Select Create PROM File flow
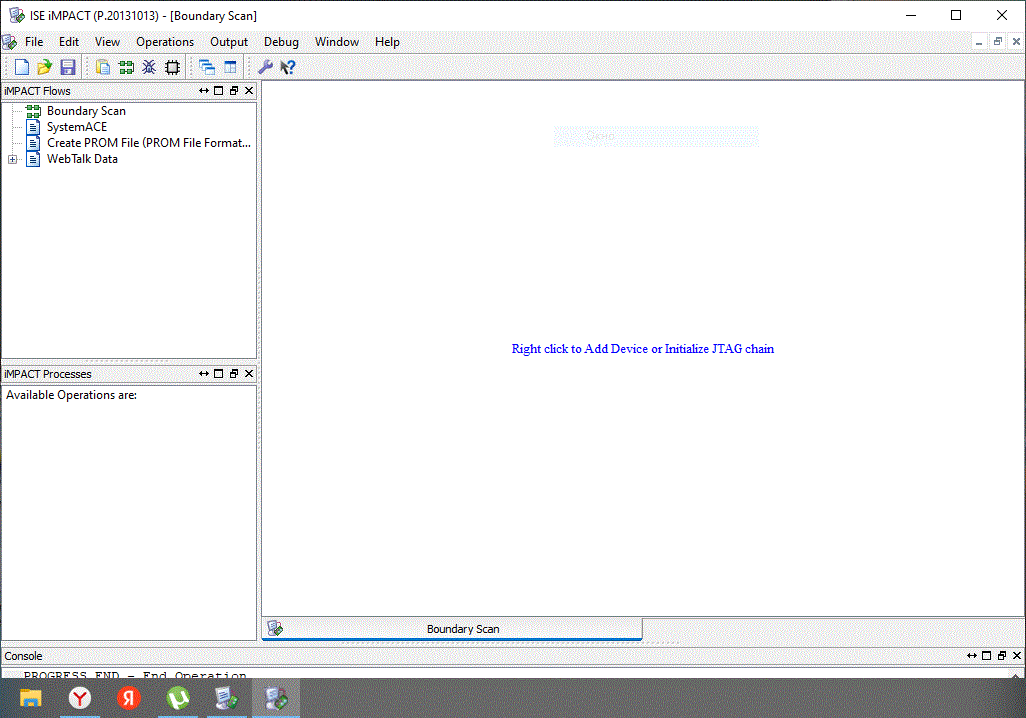Viewport: 1026px width, 718px height. click(x=148, y=143)
